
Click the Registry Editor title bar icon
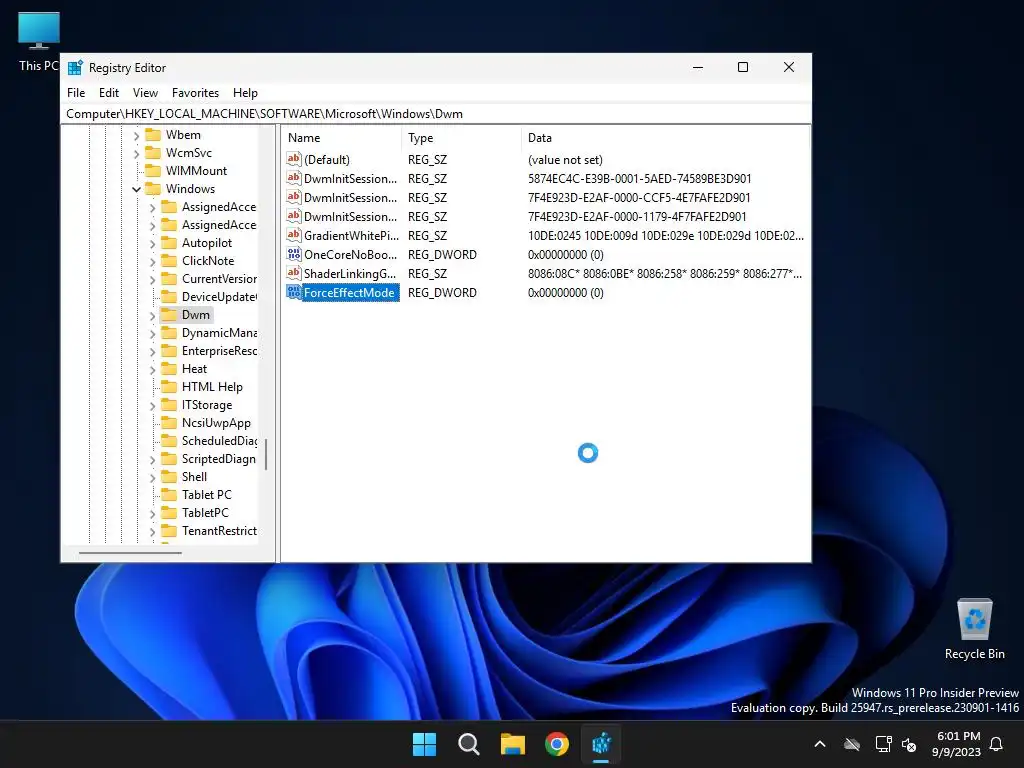[76, 67]
